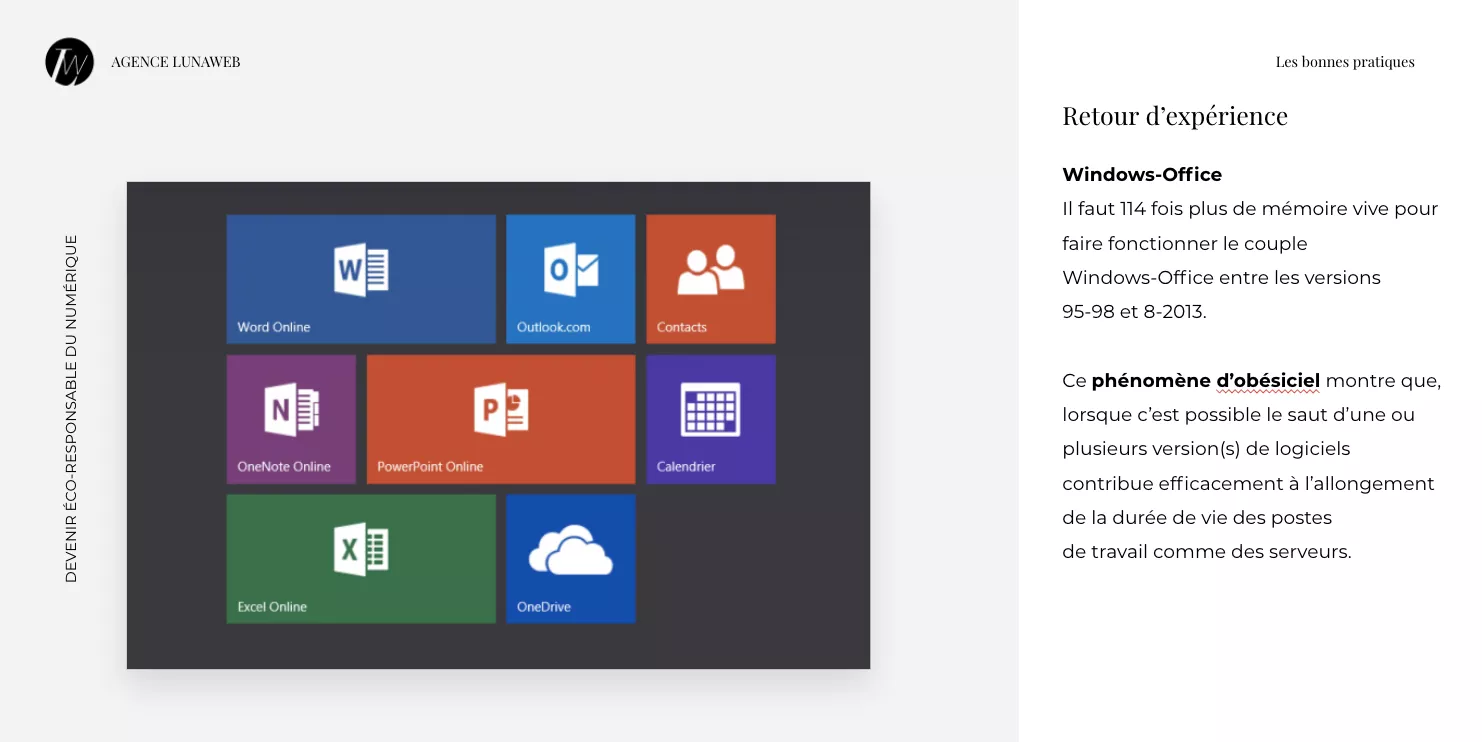
Task: Click the 'Les bonnes pratiques' label
Action: [x=1345, y=62]
